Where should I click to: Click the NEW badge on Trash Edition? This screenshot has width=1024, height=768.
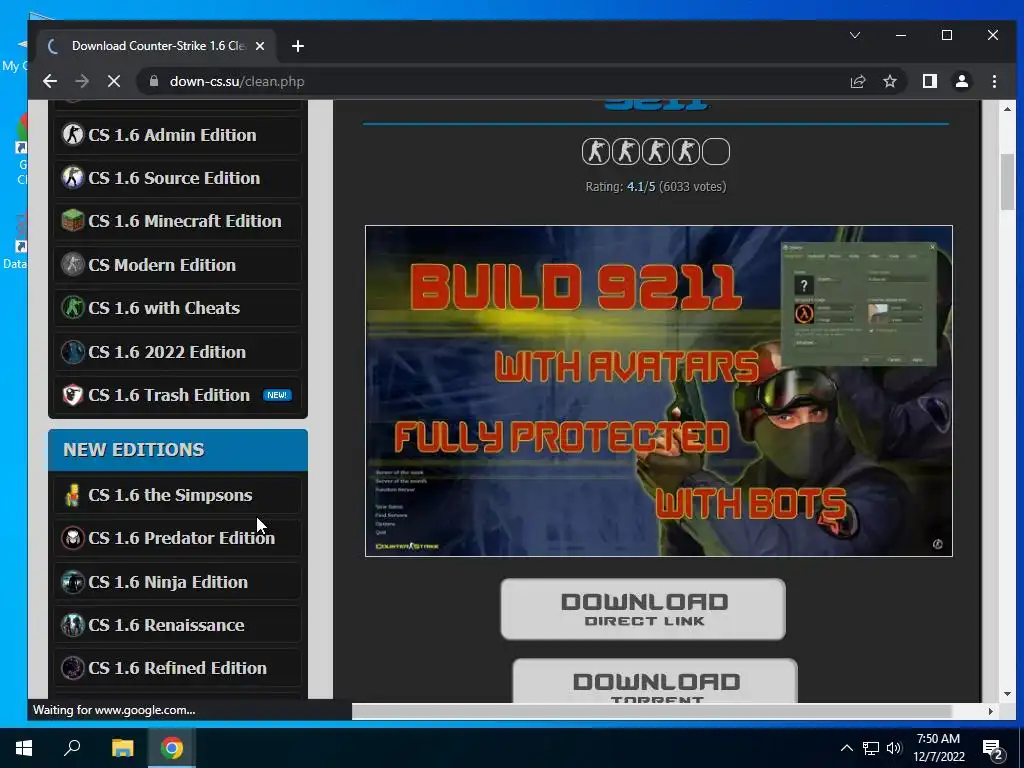coord(278,395)
